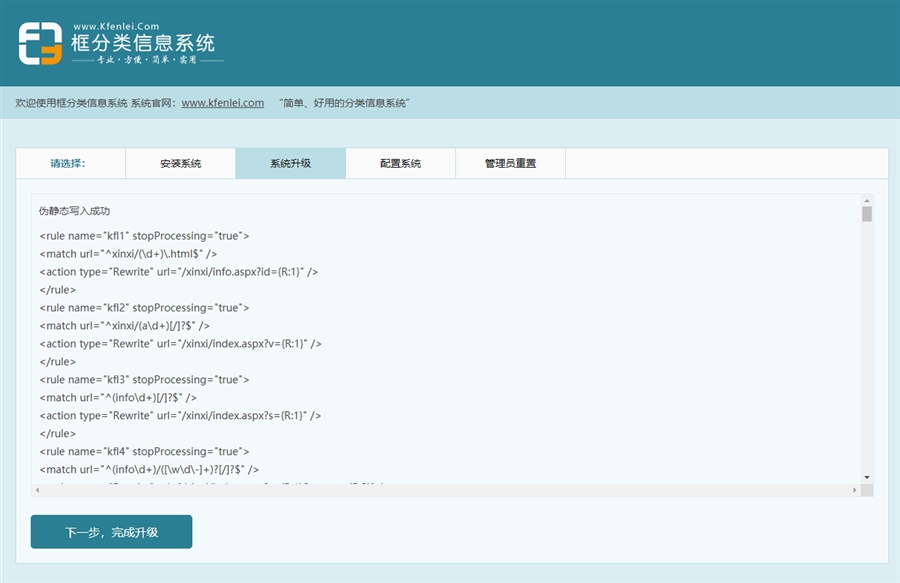Click the 下一步，完成升级 button
This screenshot has width=900, height=583.
click(111, 532)
